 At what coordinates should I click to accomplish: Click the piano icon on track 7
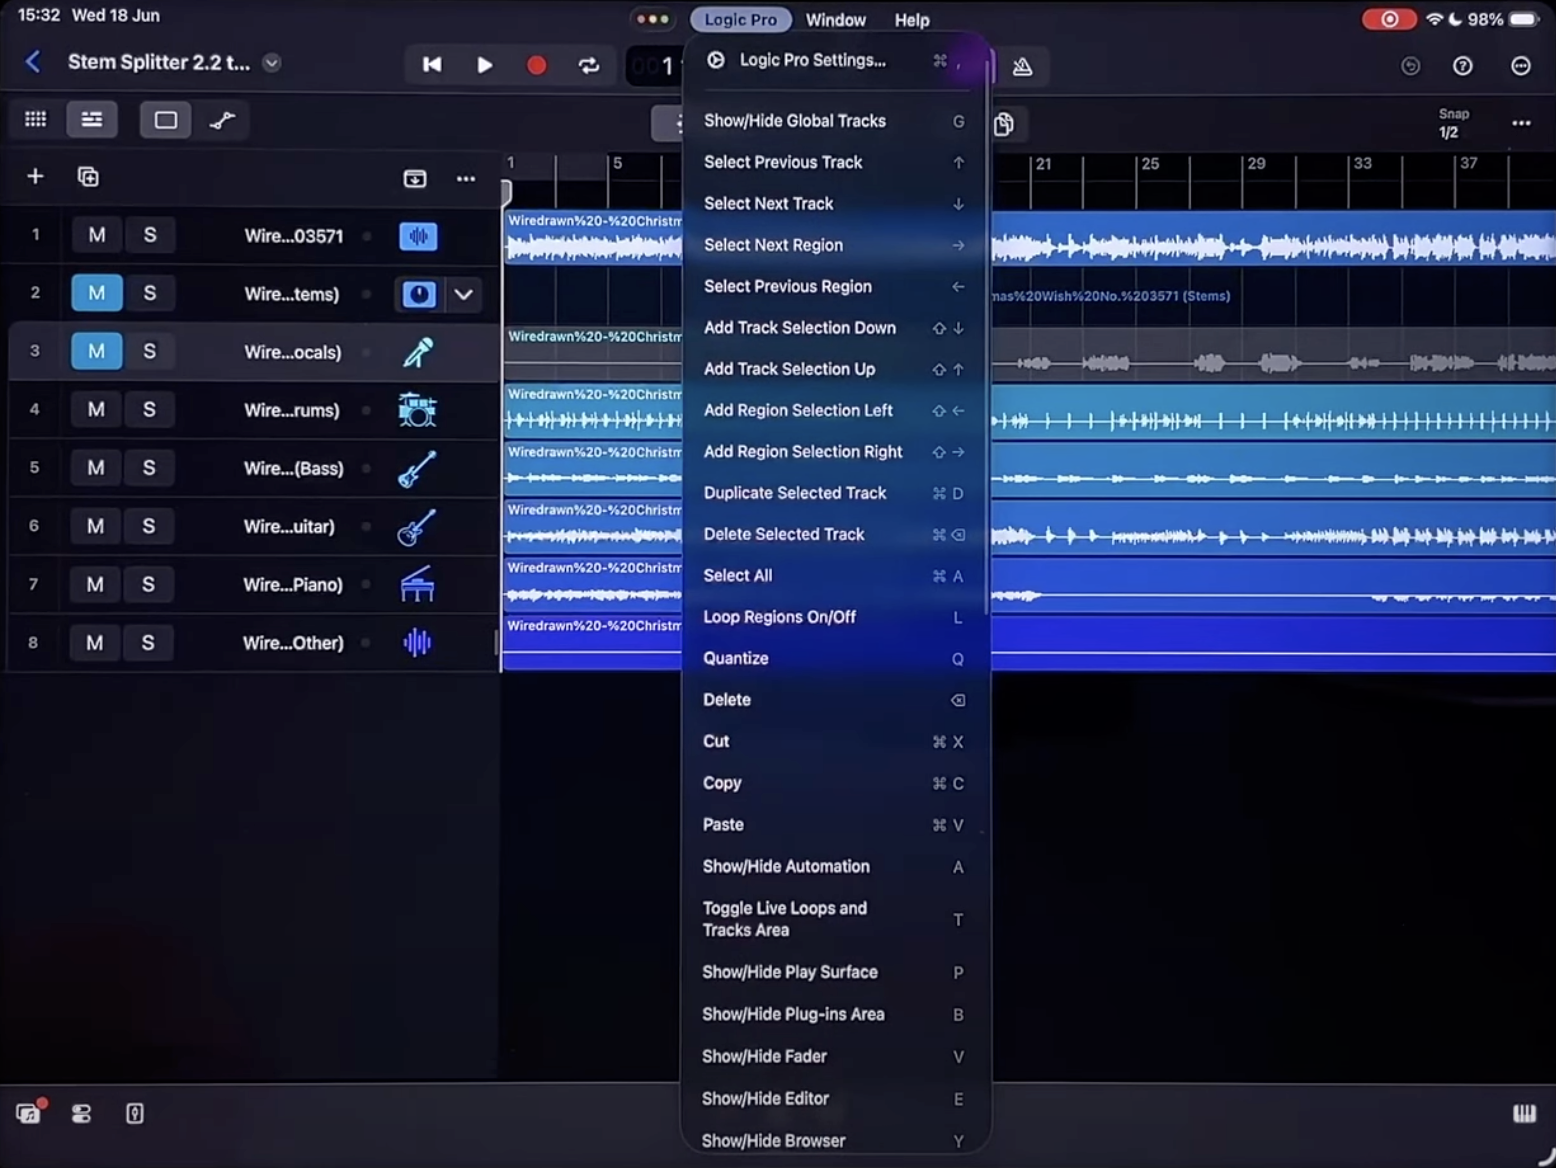417,585
